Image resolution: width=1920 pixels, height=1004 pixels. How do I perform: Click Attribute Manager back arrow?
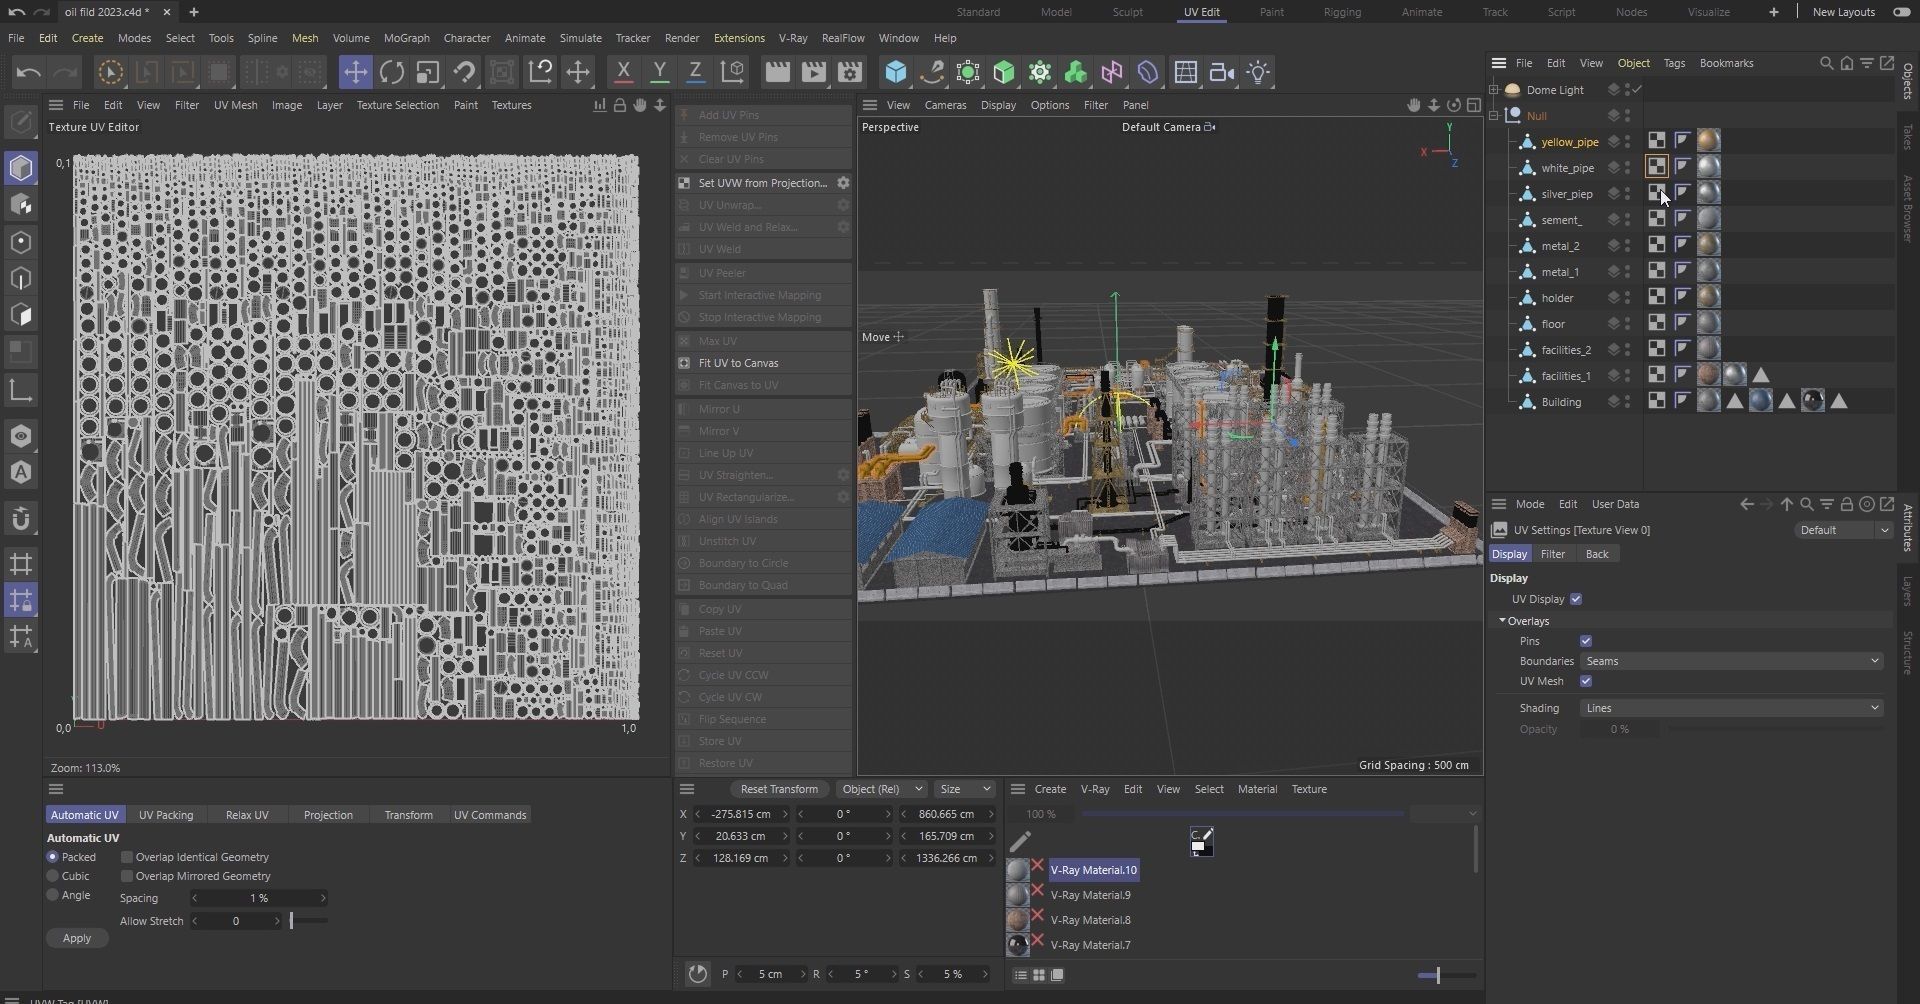tap(1747, 504)
